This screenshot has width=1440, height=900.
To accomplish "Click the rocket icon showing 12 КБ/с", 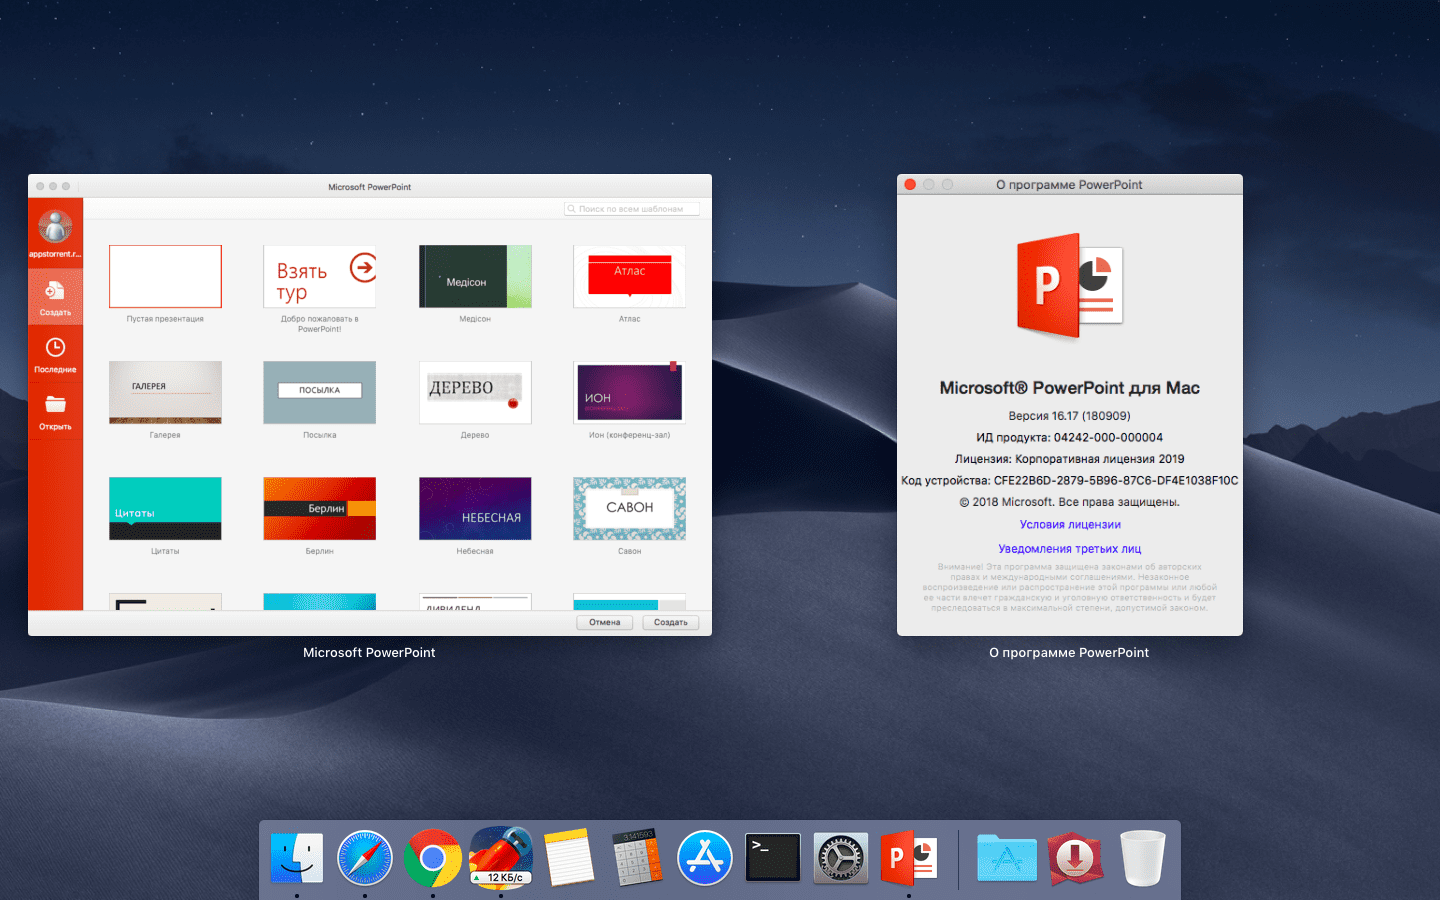I will coord(501,856).
